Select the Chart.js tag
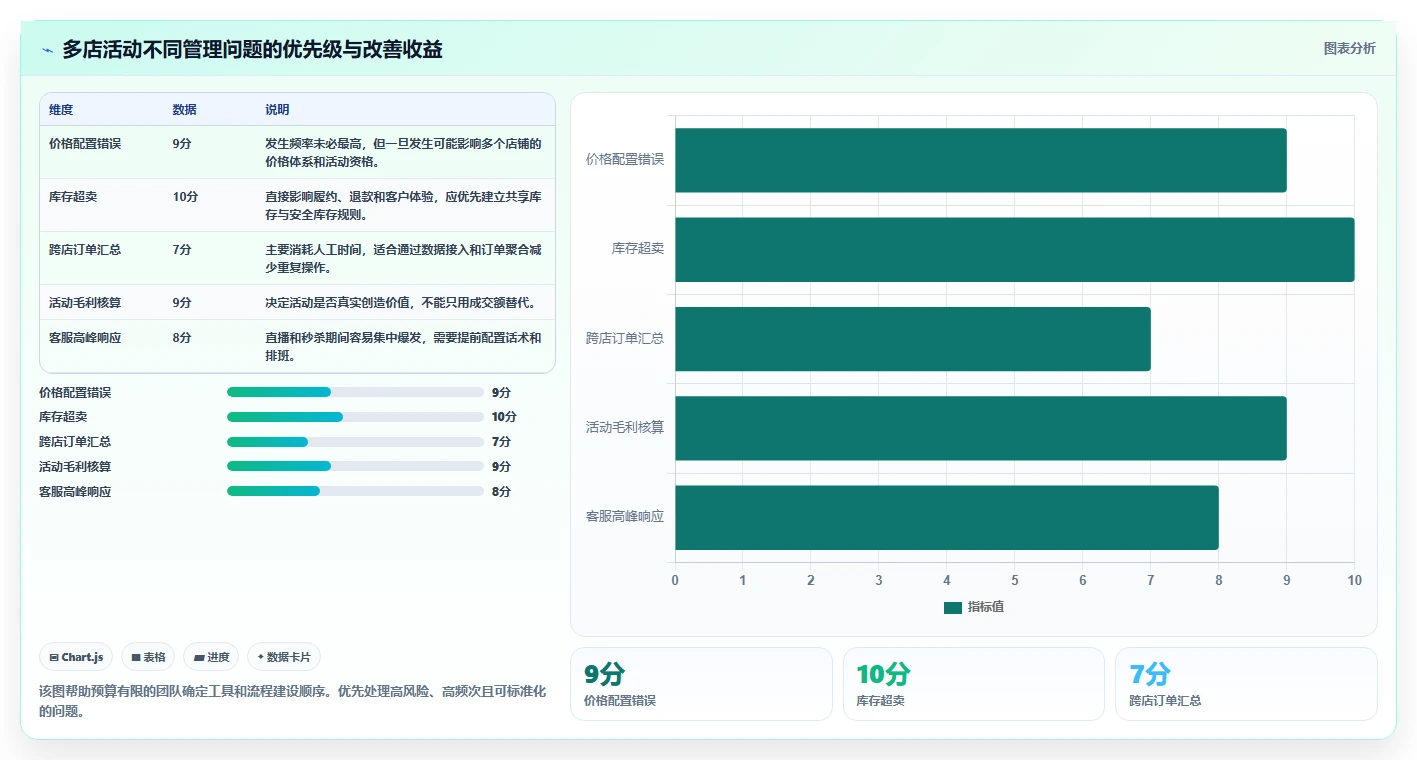Image resolution: width=1417 pixels, height=760 pixels. (77, 657)
